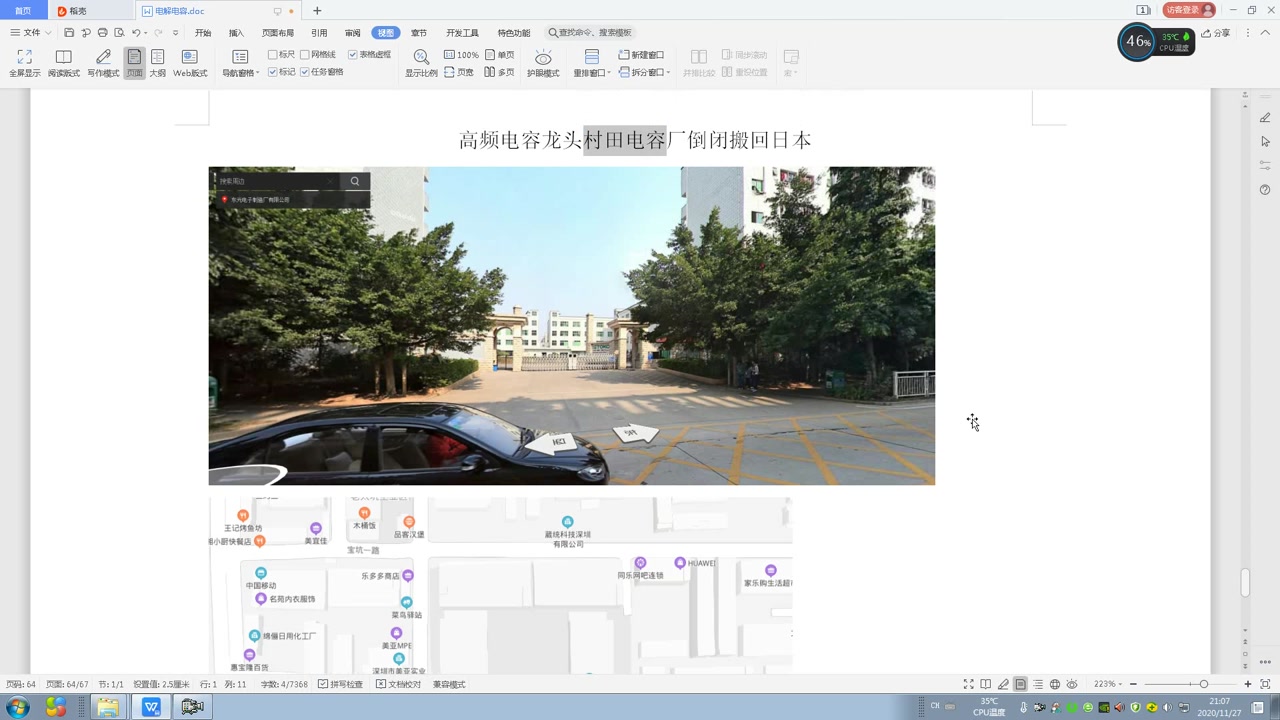Toggle document proofing (文档校对) in status bar

398,684
